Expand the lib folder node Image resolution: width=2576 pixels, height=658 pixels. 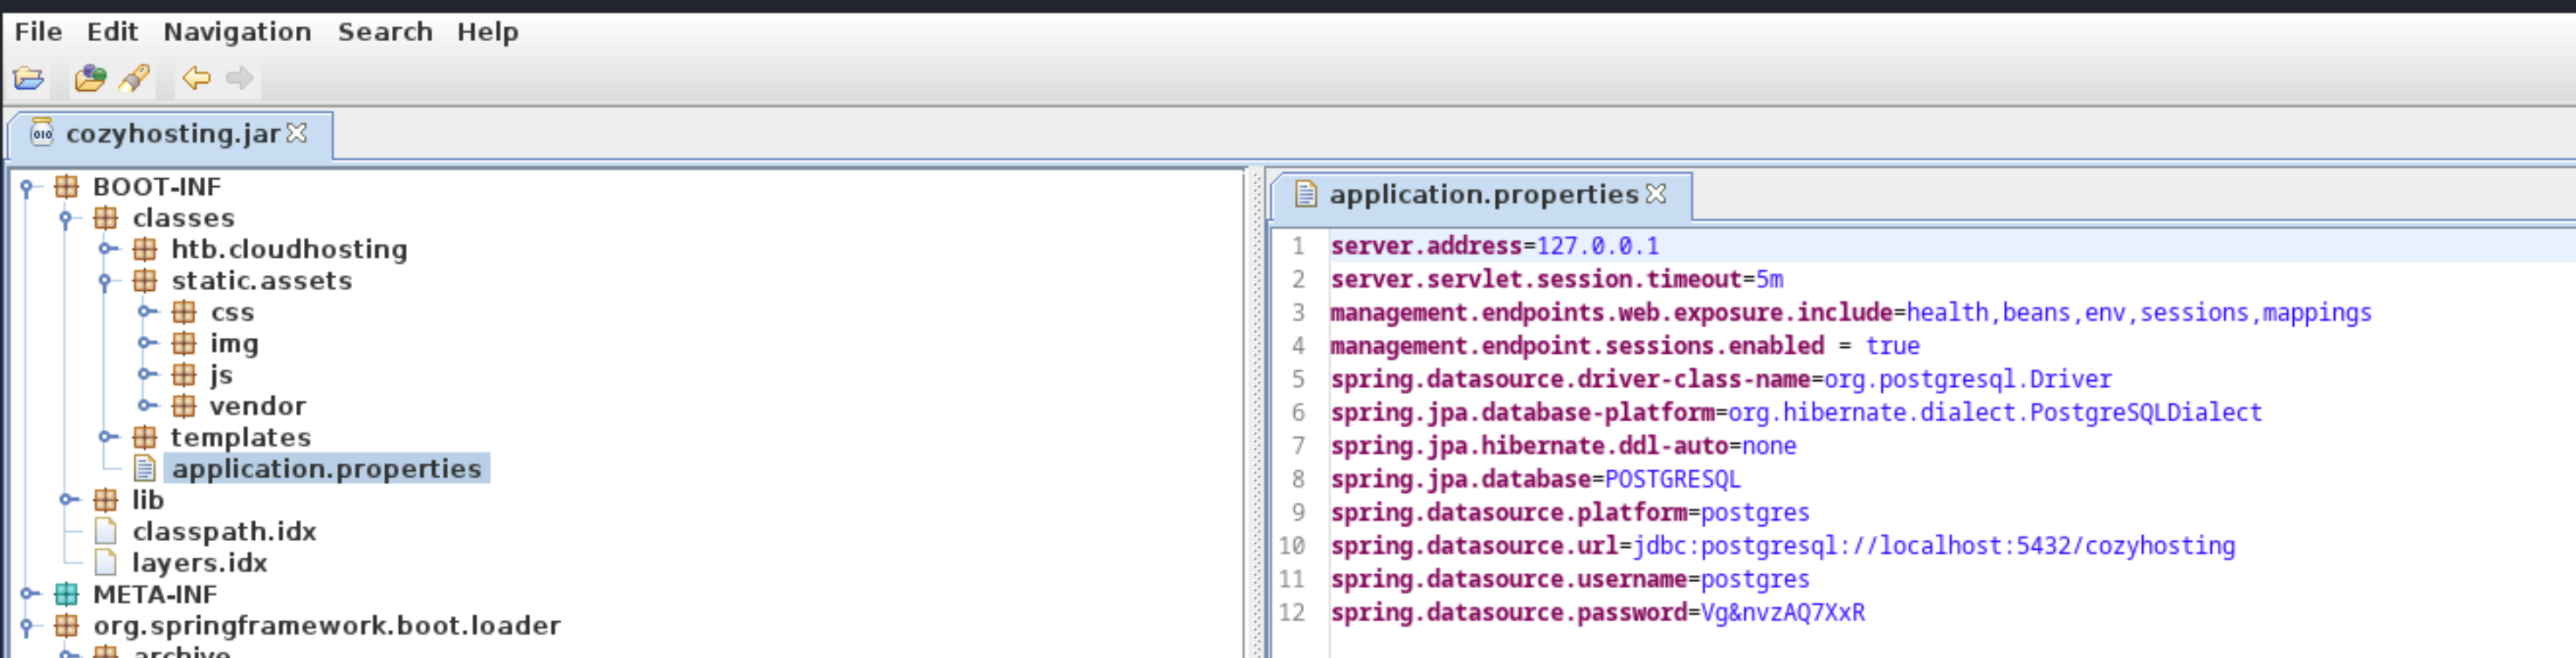67,500
